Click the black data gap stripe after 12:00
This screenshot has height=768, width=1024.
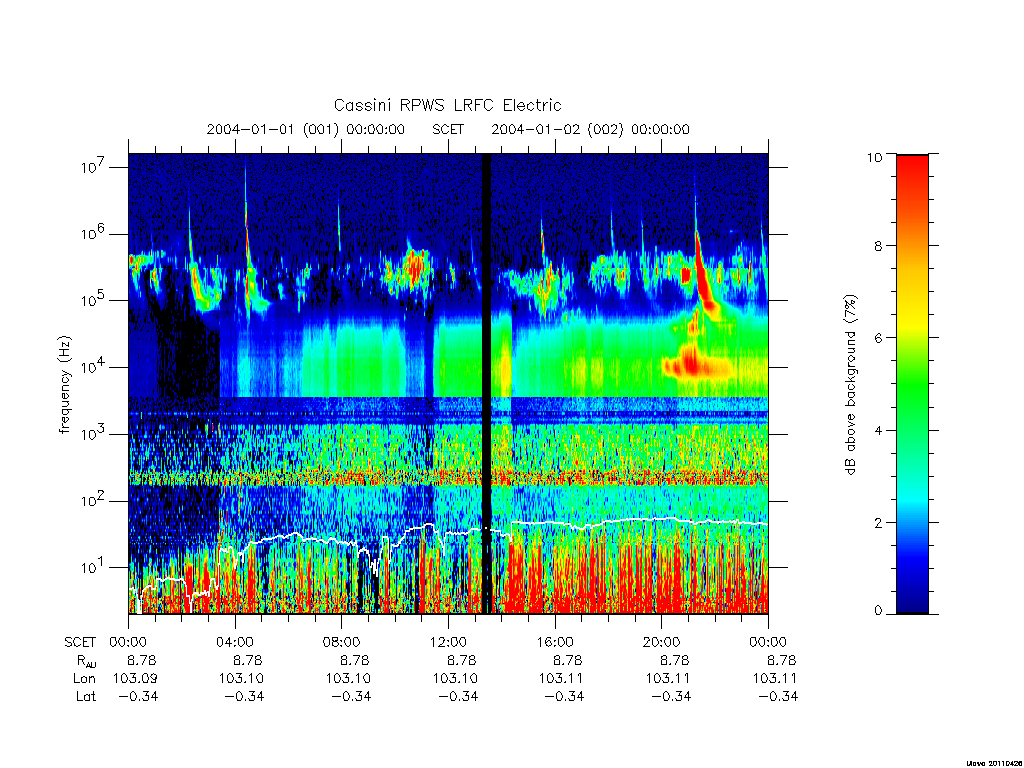click(x=486, y=383)
